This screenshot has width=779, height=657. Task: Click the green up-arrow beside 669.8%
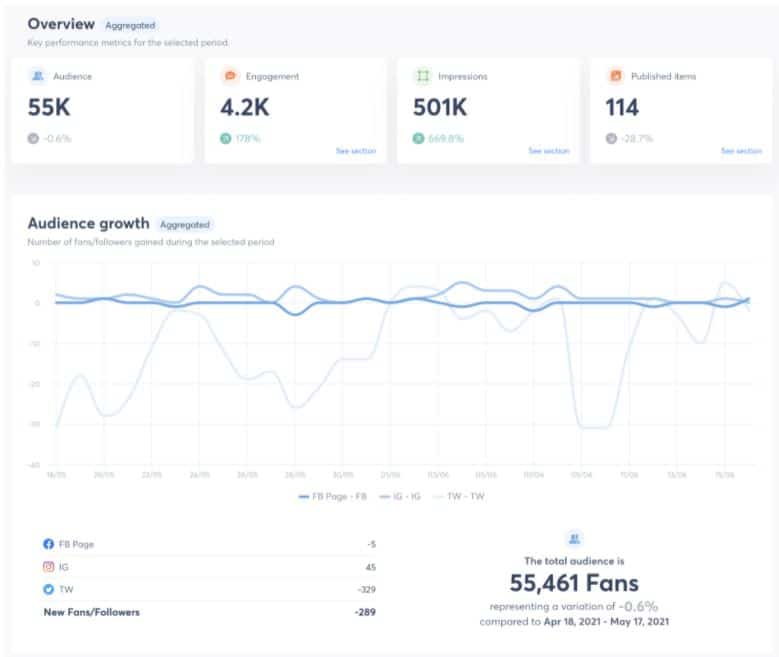click(x=418, y=139)
